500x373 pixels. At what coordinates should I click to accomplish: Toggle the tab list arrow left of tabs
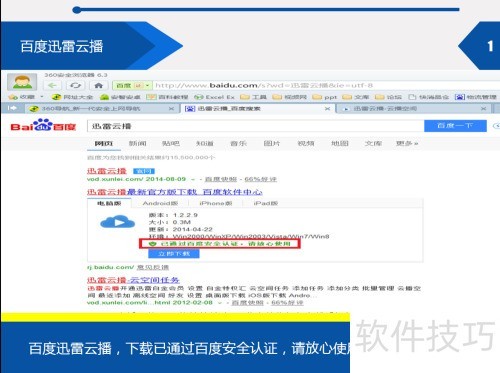click(x=12, y=108)
